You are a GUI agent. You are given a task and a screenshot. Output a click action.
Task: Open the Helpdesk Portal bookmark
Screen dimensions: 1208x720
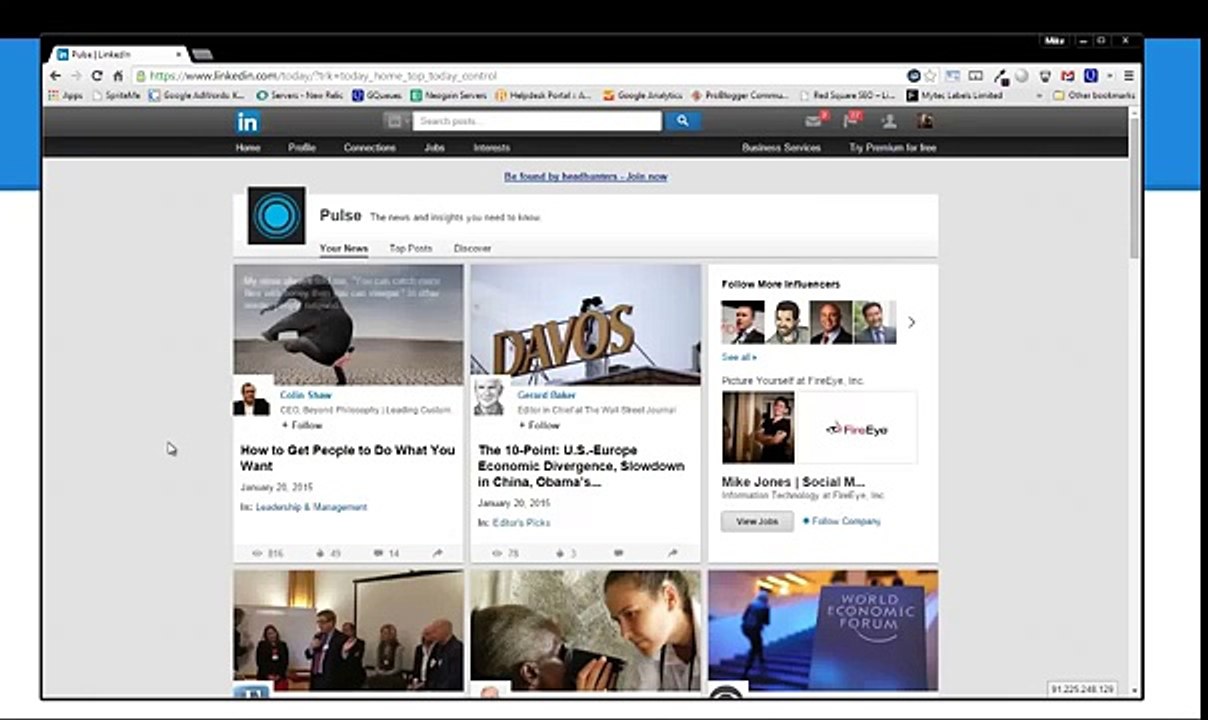click(x=543, y=96)
